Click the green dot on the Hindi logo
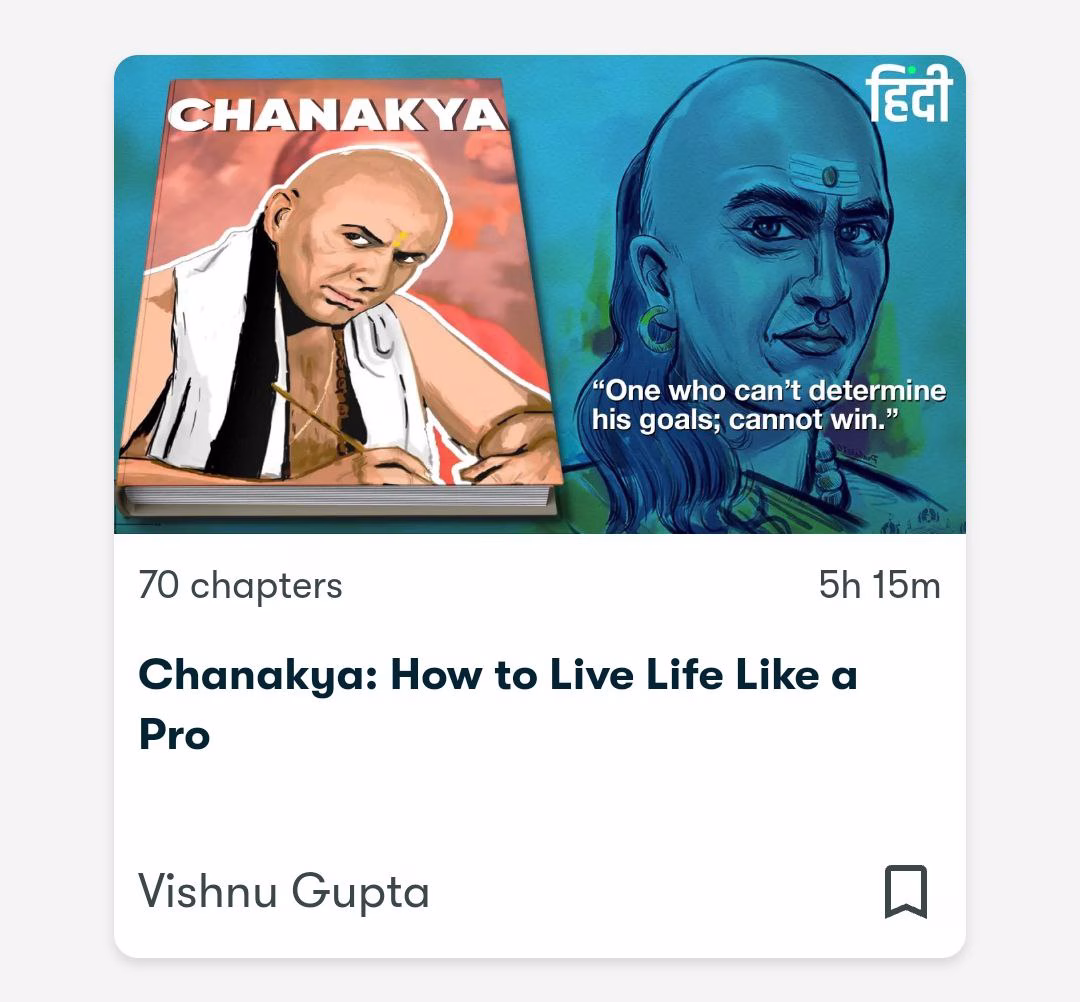 point(912,70)
